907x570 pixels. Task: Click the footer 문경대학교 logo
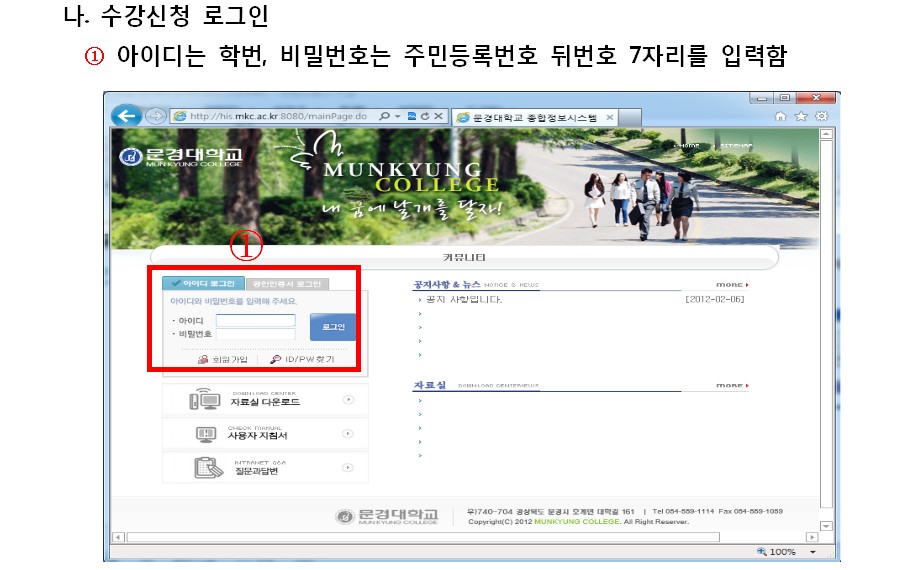pos(386,516)
